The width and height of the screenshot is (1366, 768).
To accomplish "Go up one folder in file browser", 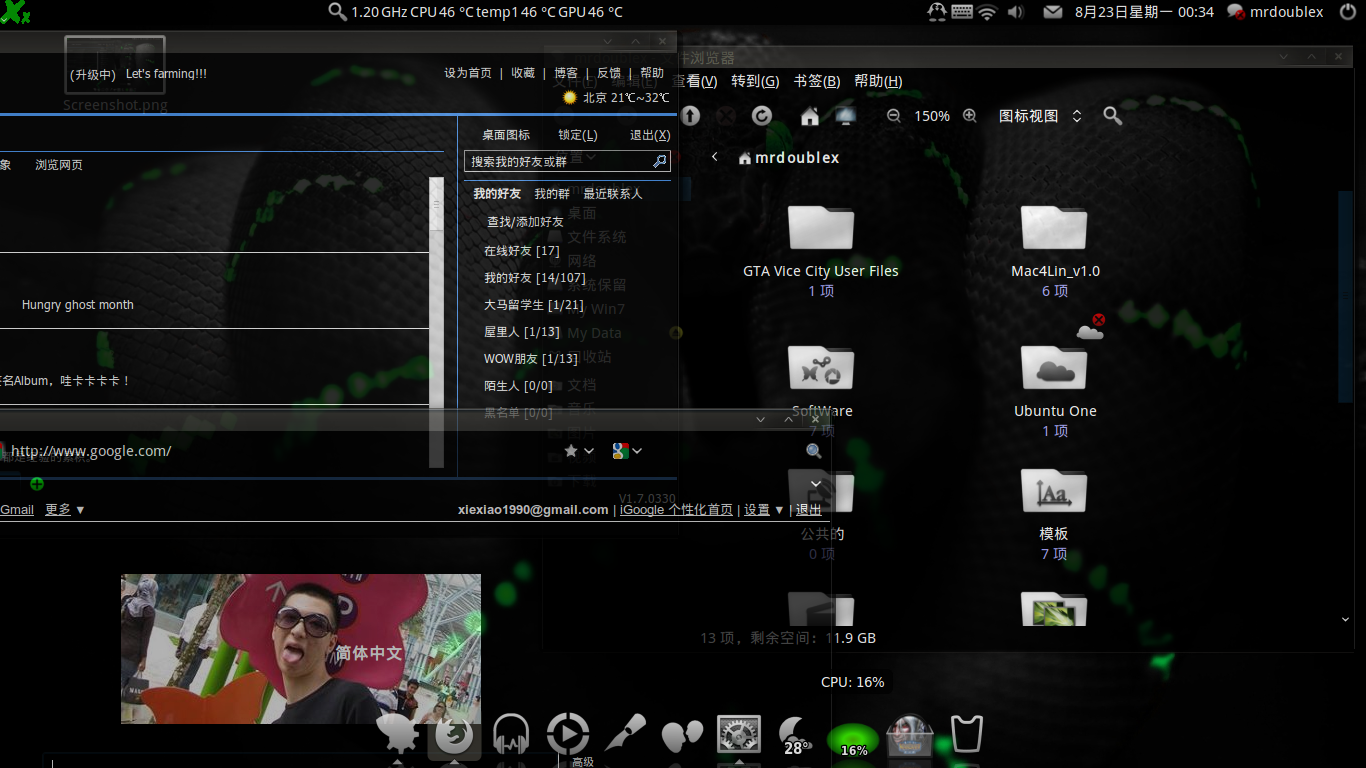I will [x=691, y=116].
